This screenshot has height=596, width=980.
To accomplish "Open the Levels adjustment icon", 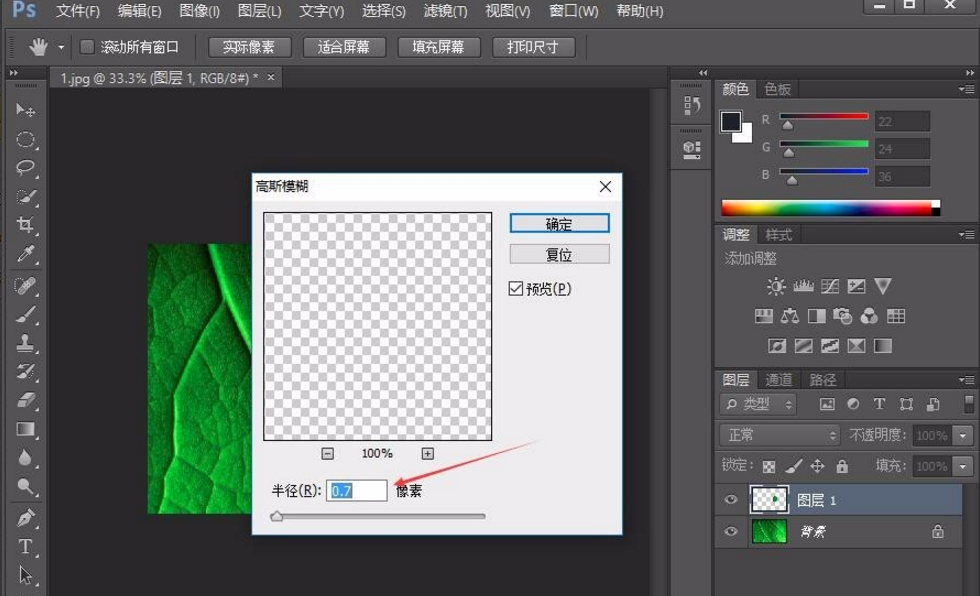I will [803, 286].
